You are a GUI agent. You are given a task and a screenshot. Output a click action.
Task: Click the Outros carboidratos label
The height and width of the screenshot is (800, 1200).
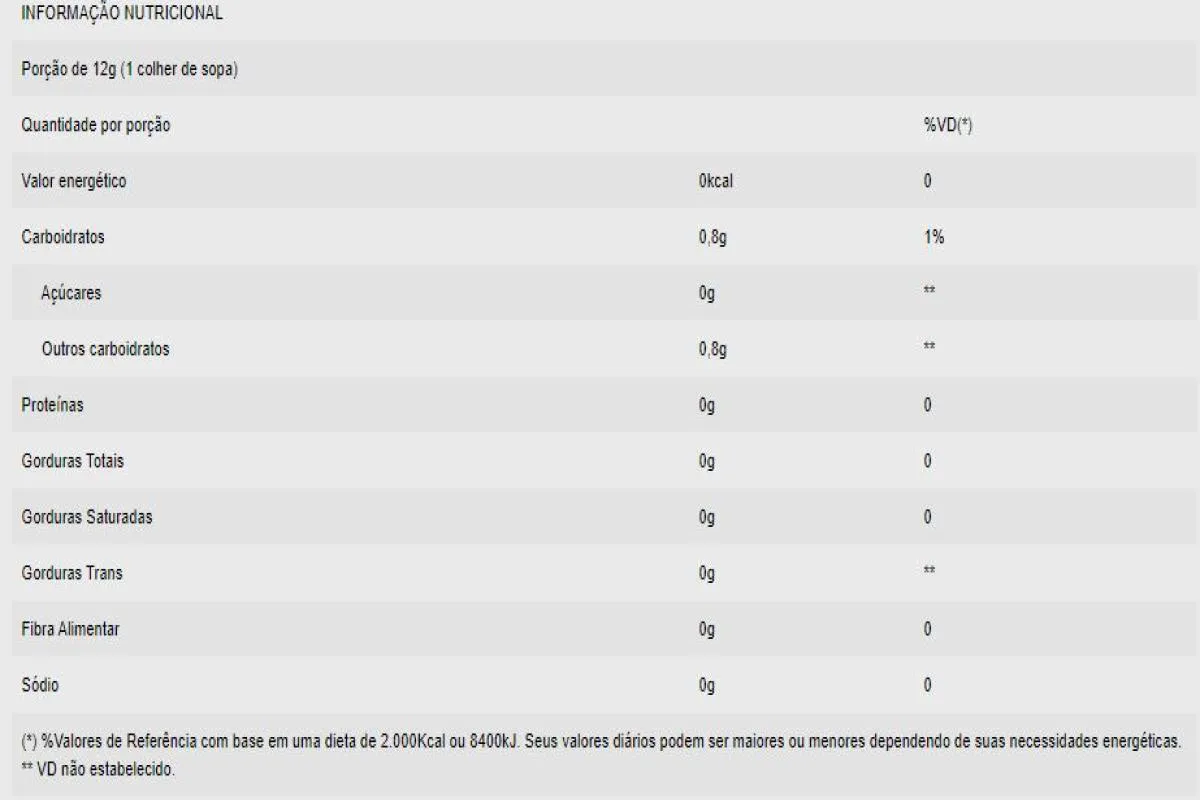[x=105, y=349]
